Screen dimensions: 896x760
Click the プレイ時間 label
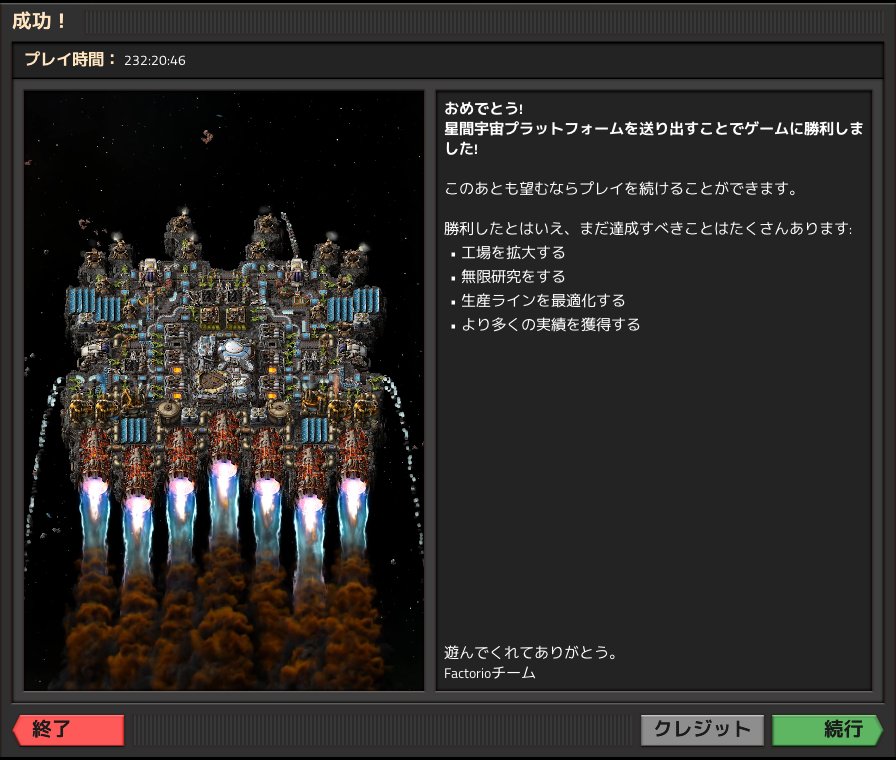[x=70, y=60]
